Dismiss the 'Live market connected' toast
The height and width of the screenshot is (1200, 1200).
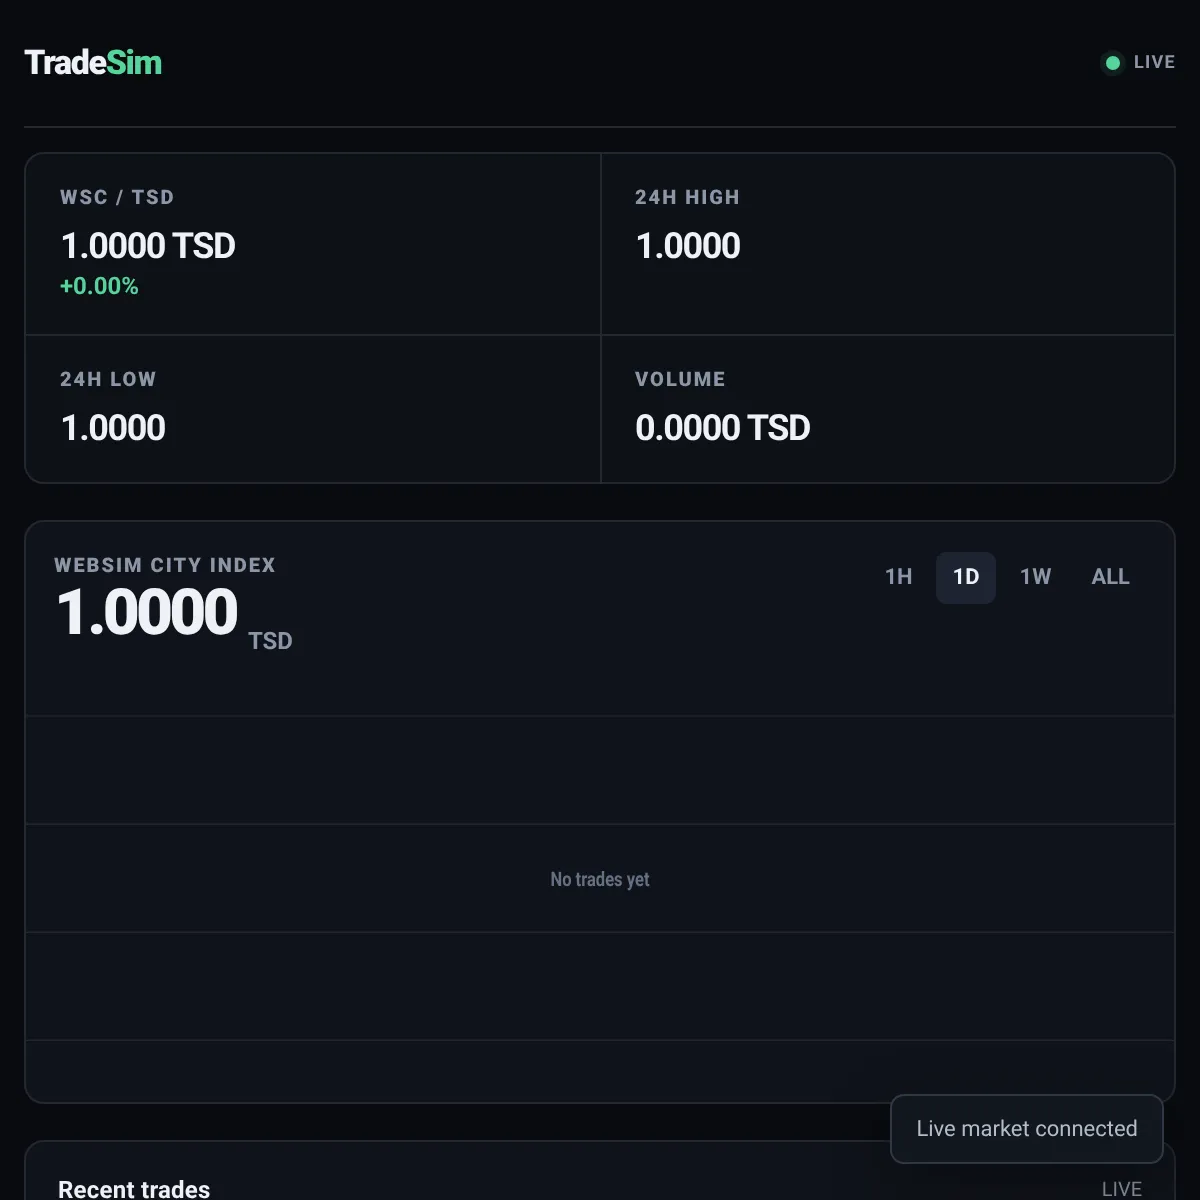coord(1027,1128)
